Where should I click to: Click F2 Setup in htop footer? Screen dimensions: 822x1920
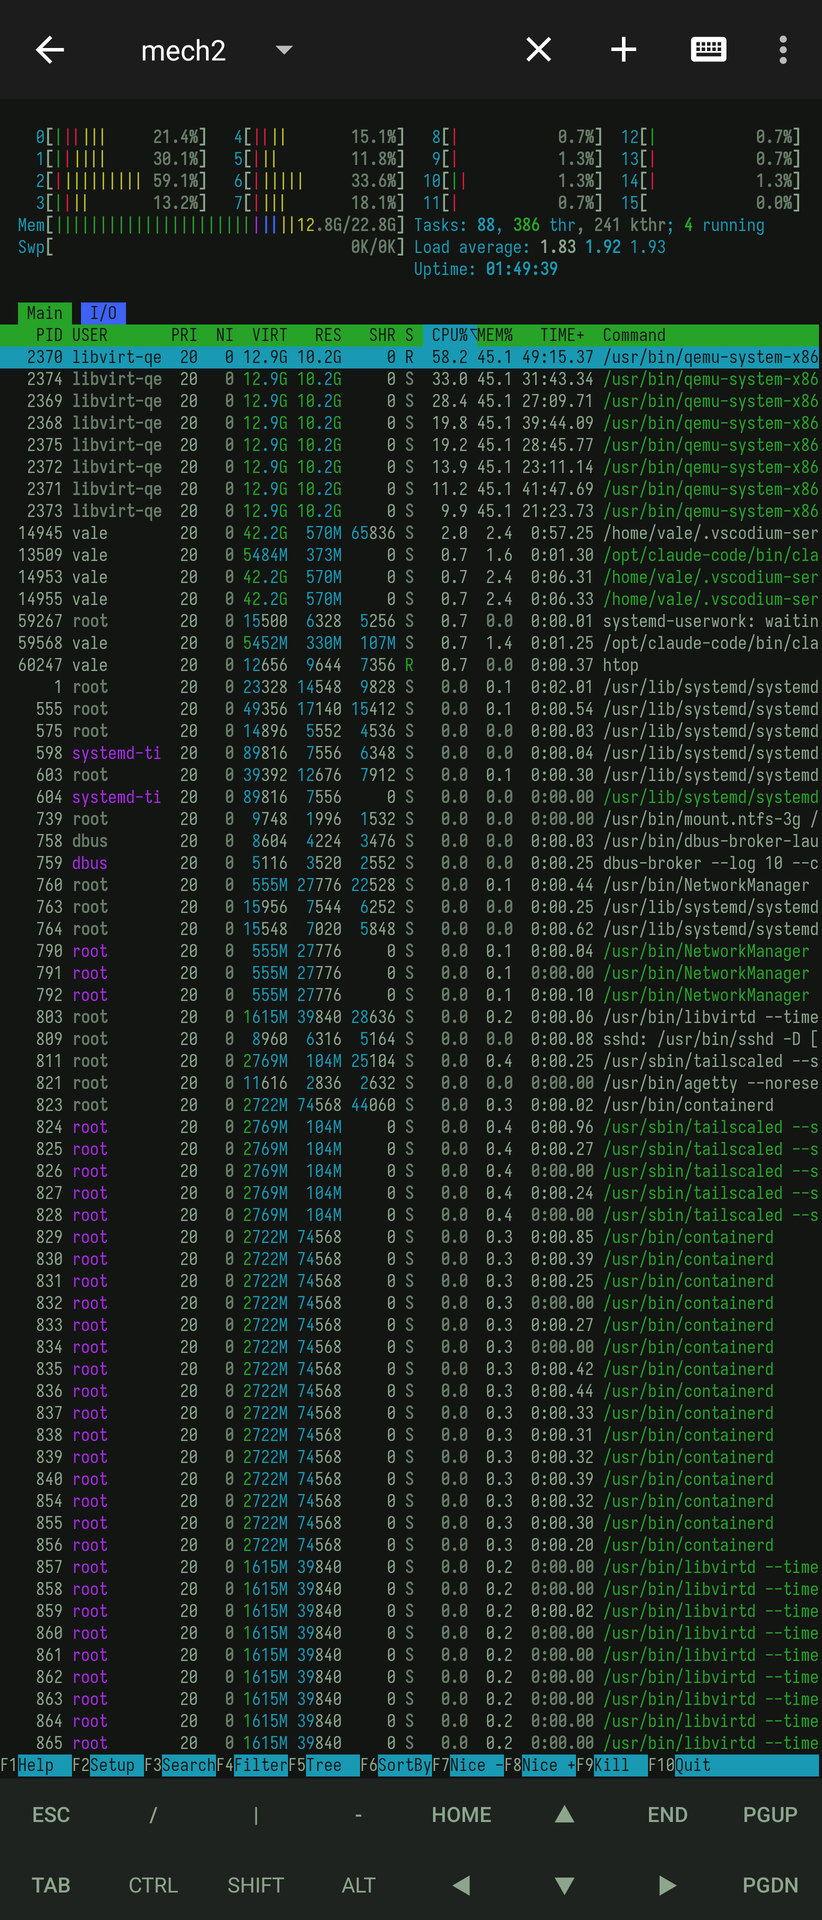[x=108, y=1765]
